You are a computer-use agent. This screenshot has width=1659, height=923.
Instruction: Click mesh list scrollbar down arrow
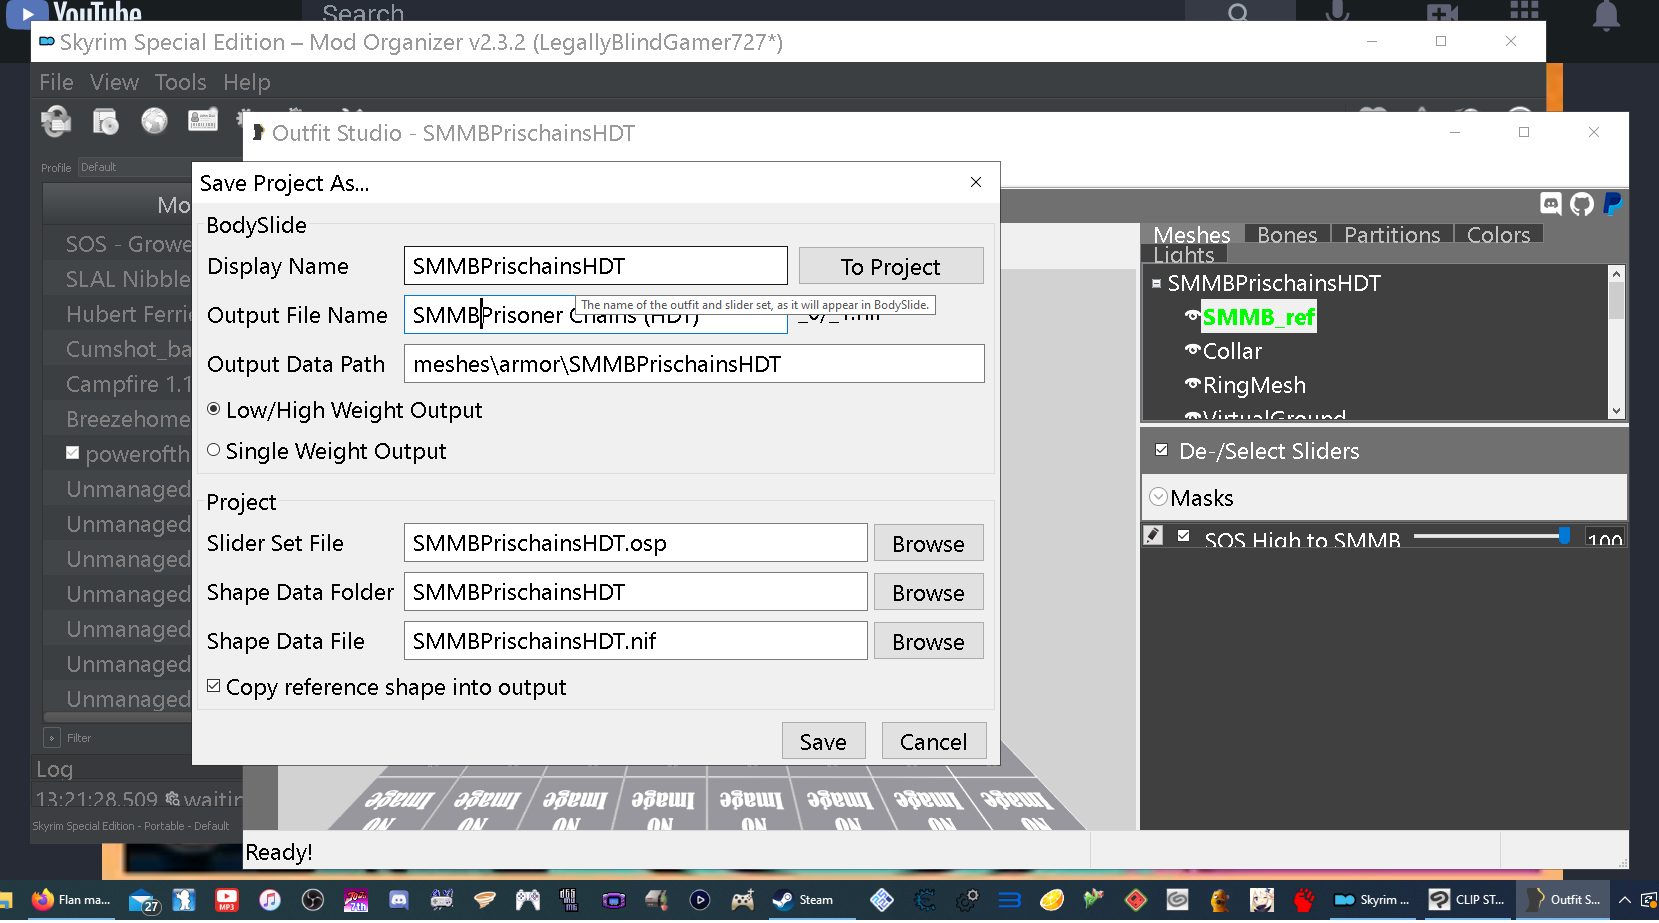coord(1616,411)
